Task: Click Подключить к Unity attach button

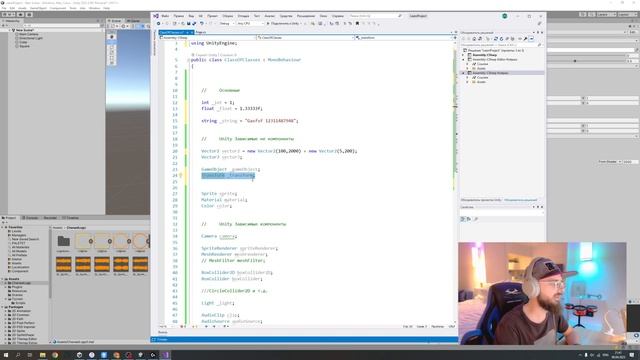Action: (285, 24)
